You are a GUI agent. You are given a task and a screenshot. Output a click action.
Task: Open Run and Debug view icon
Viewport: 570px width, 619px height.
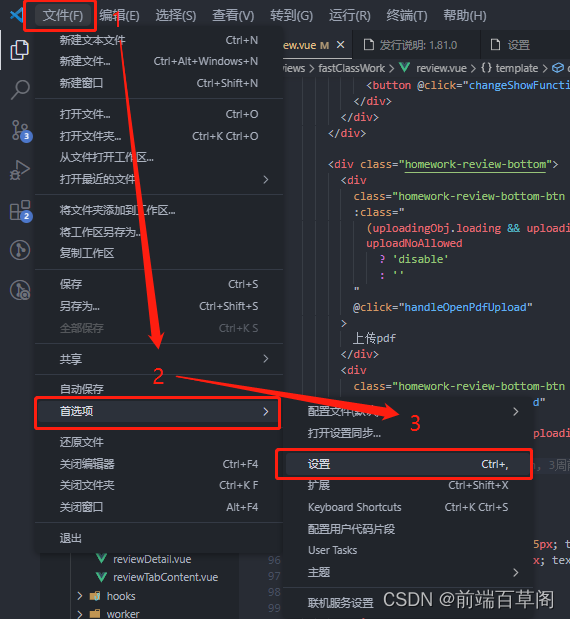19,171
